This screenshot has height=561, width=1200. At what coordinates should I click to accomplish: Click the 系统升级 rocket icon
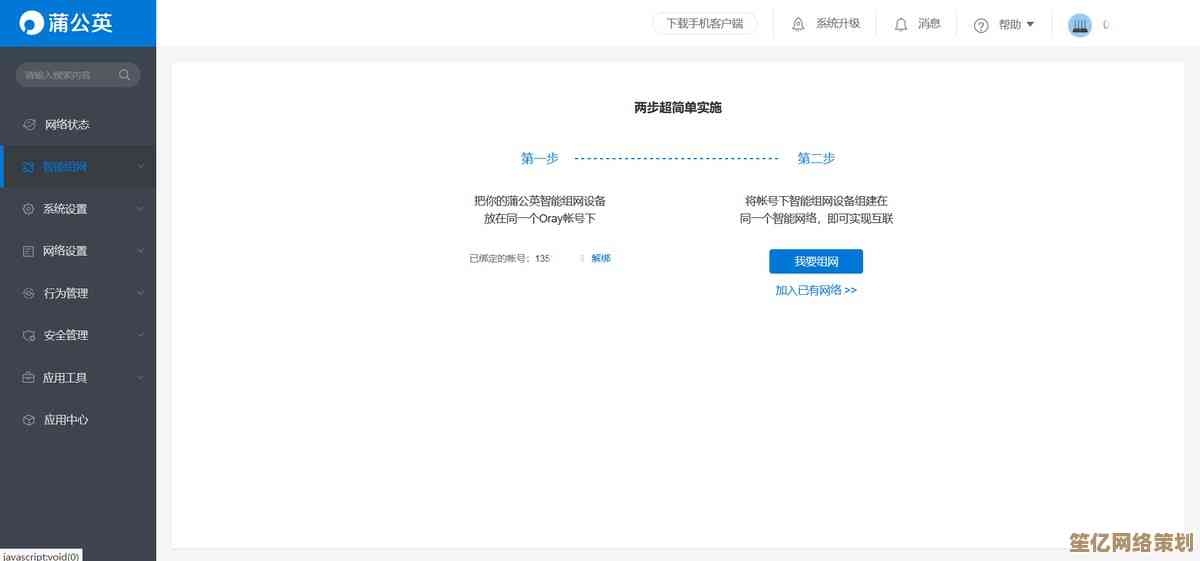pos(798,24)
